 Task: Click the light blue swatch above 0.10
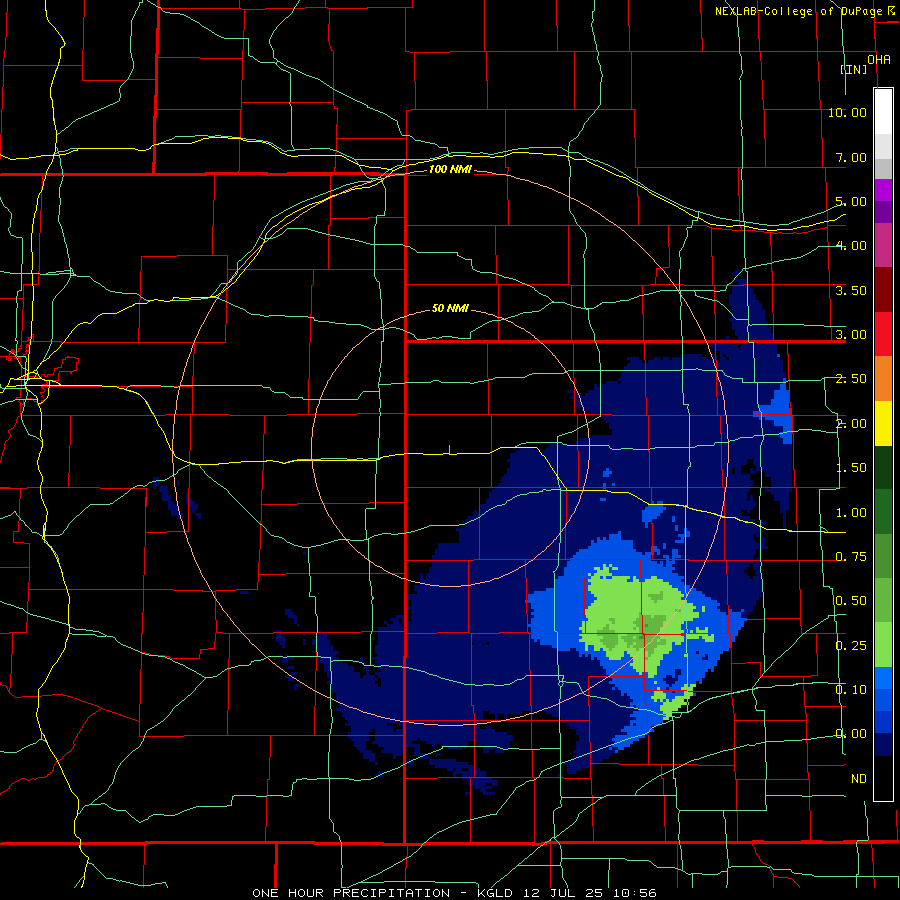[883, 678]
